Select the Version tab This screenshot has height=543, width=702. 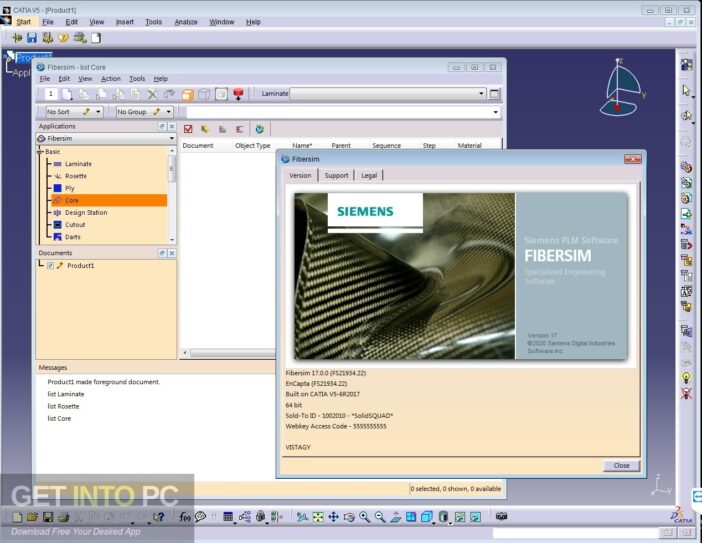pos(300,175)
